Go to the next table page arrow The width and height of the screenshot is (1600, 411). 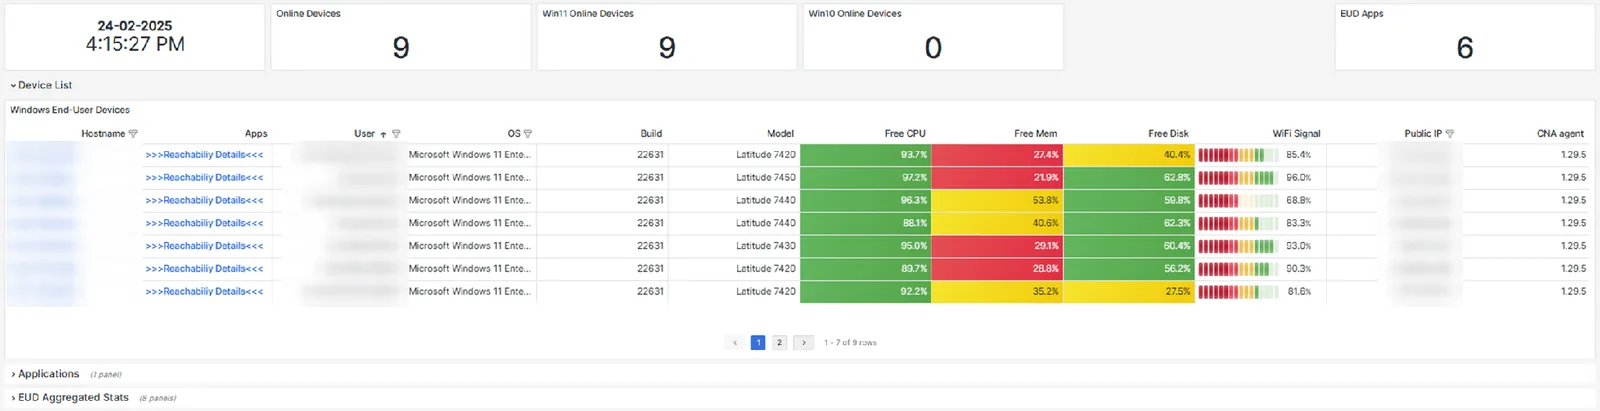click(803, 342)
